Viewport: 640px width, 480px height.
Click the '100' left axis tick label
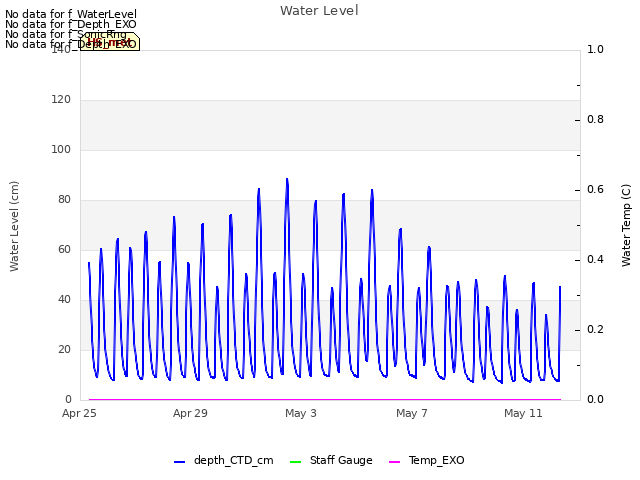(x=61, y=149)
